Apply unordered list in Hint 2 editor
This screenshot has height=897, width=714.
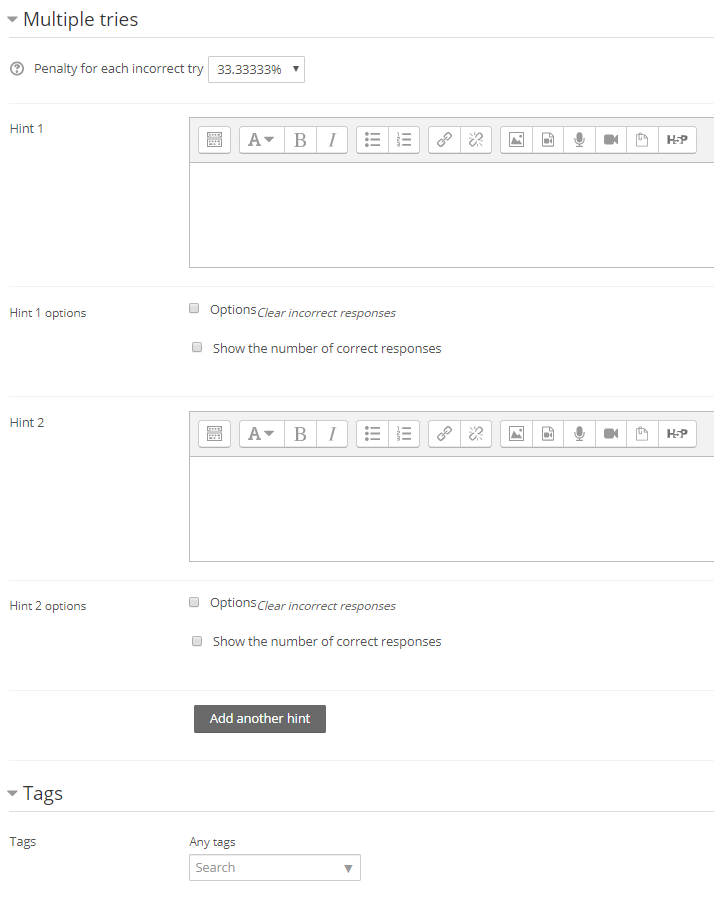[372, 434]
